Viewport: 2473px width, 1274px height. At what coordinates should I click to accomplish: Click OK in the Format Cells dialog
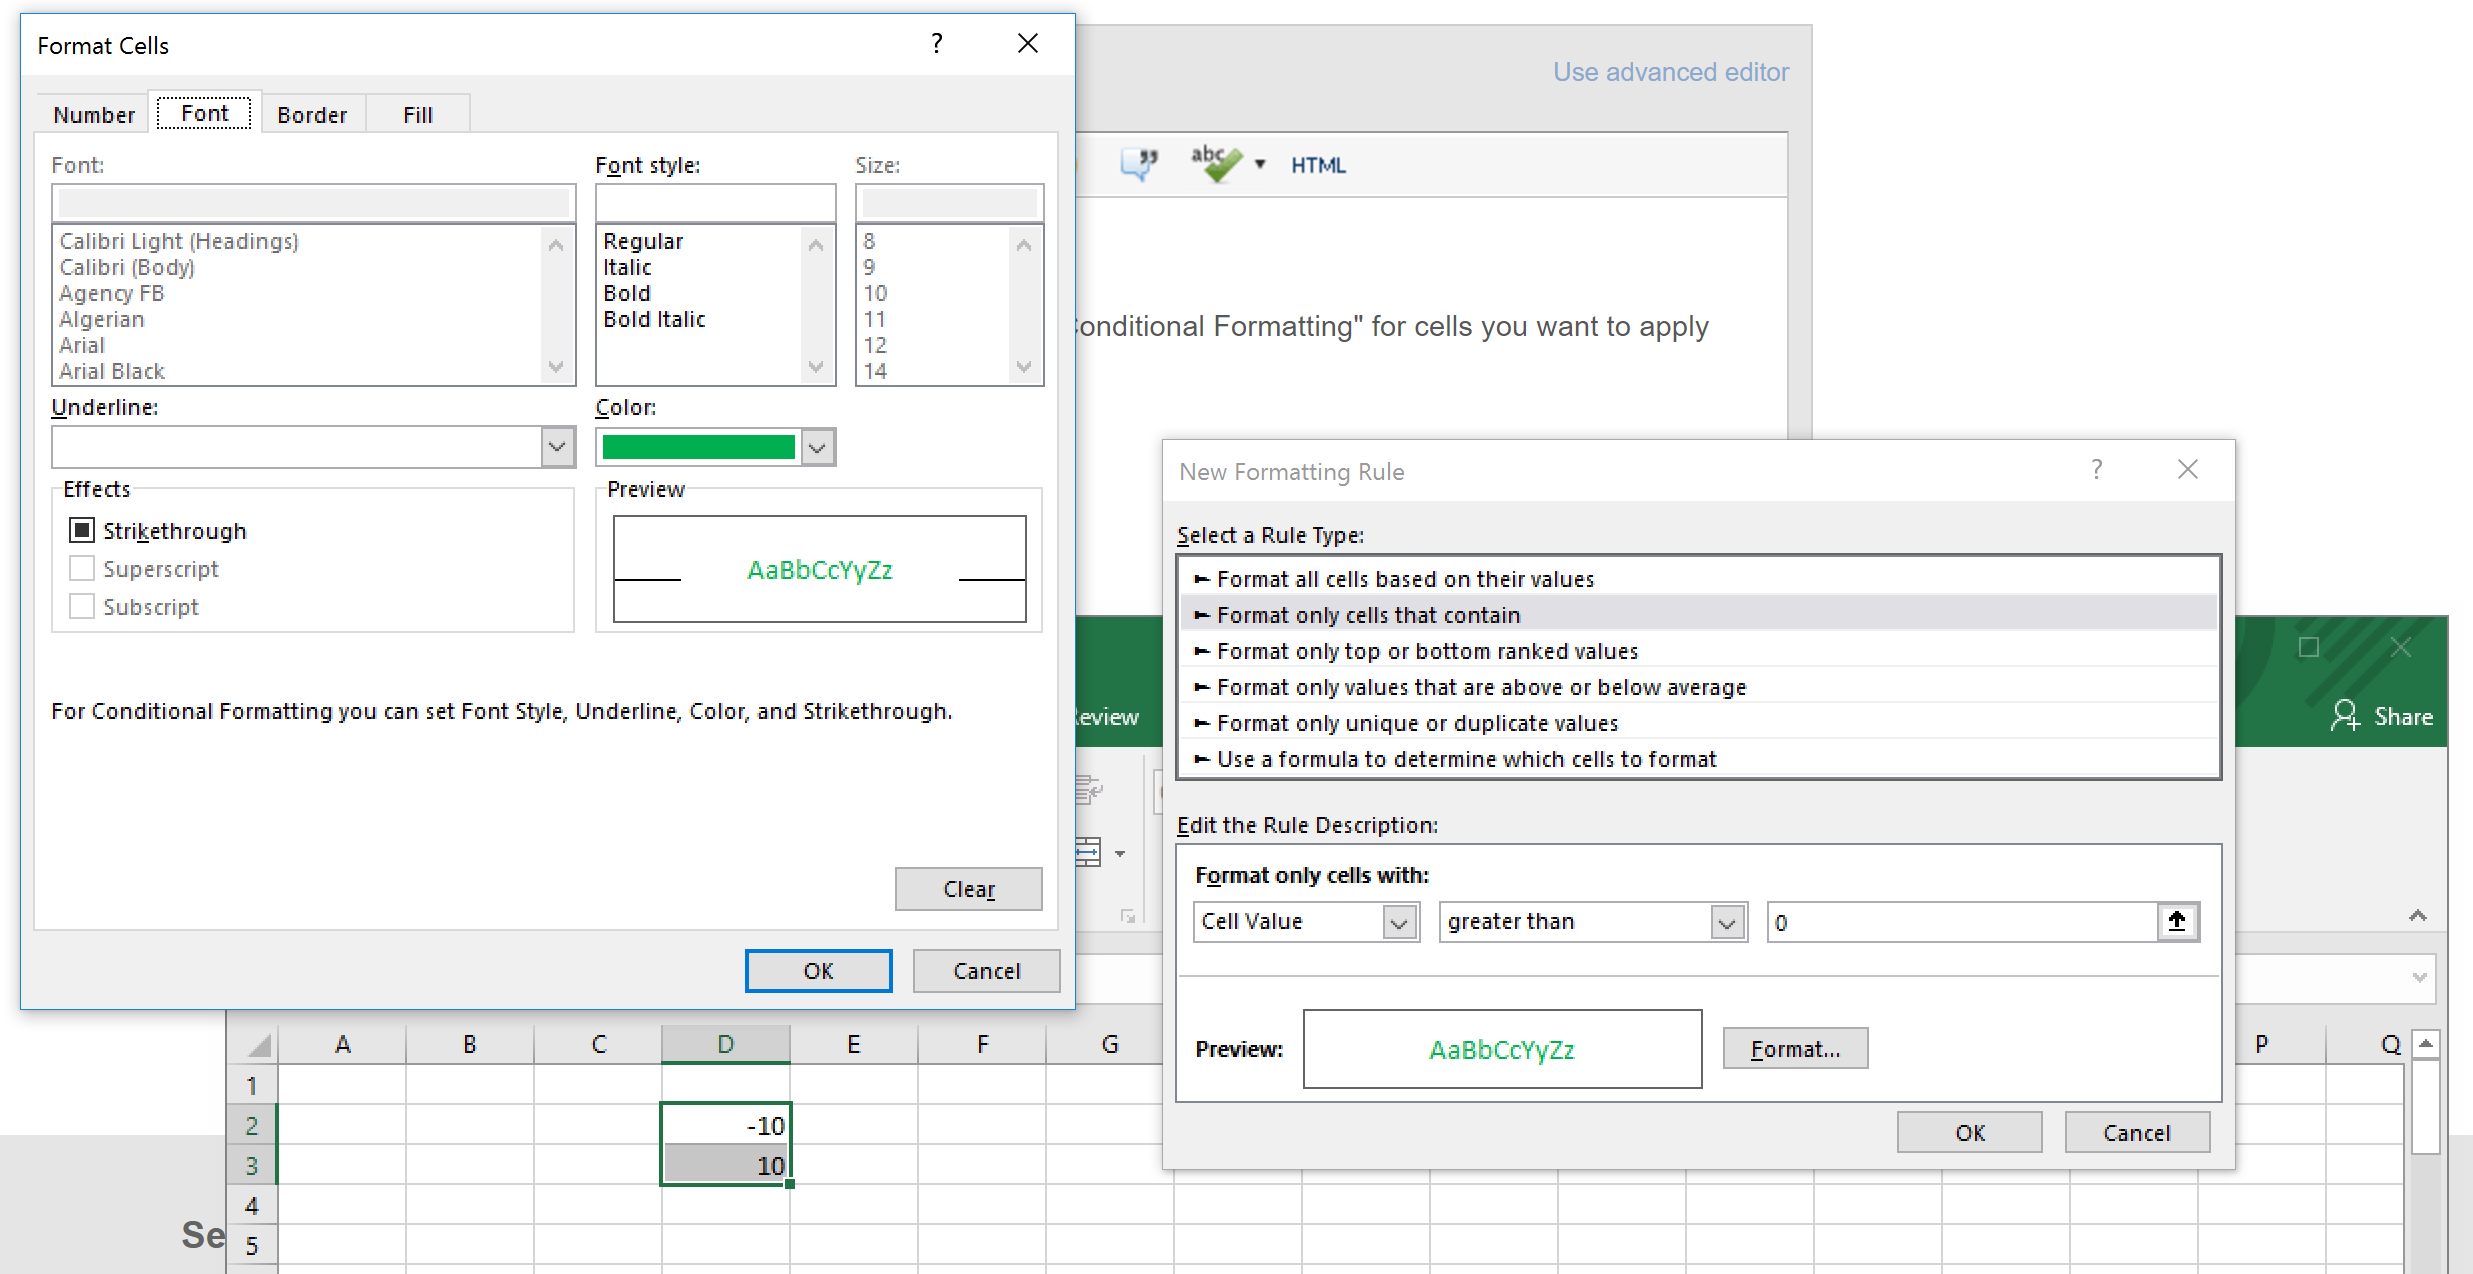[x=818, y=971]
